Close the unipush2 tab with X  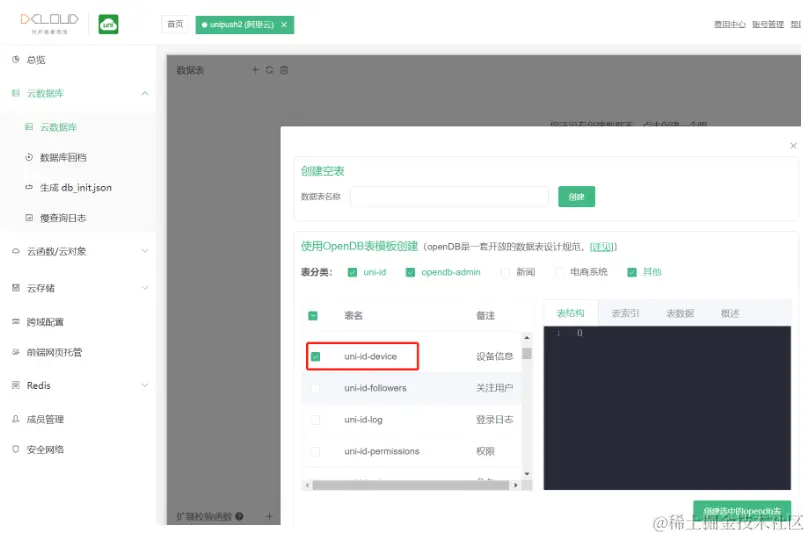coord(284,24)
